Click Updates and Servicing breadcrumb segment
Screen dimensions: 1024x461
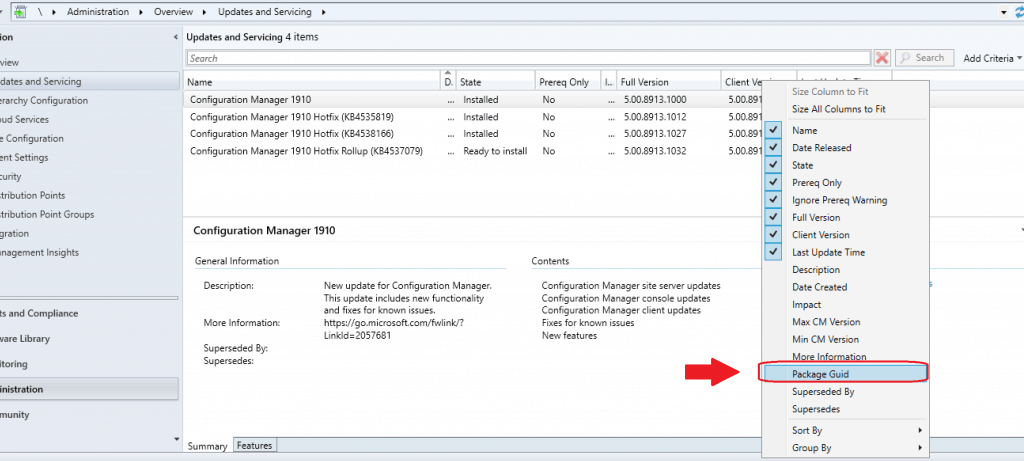coord(264,12)
